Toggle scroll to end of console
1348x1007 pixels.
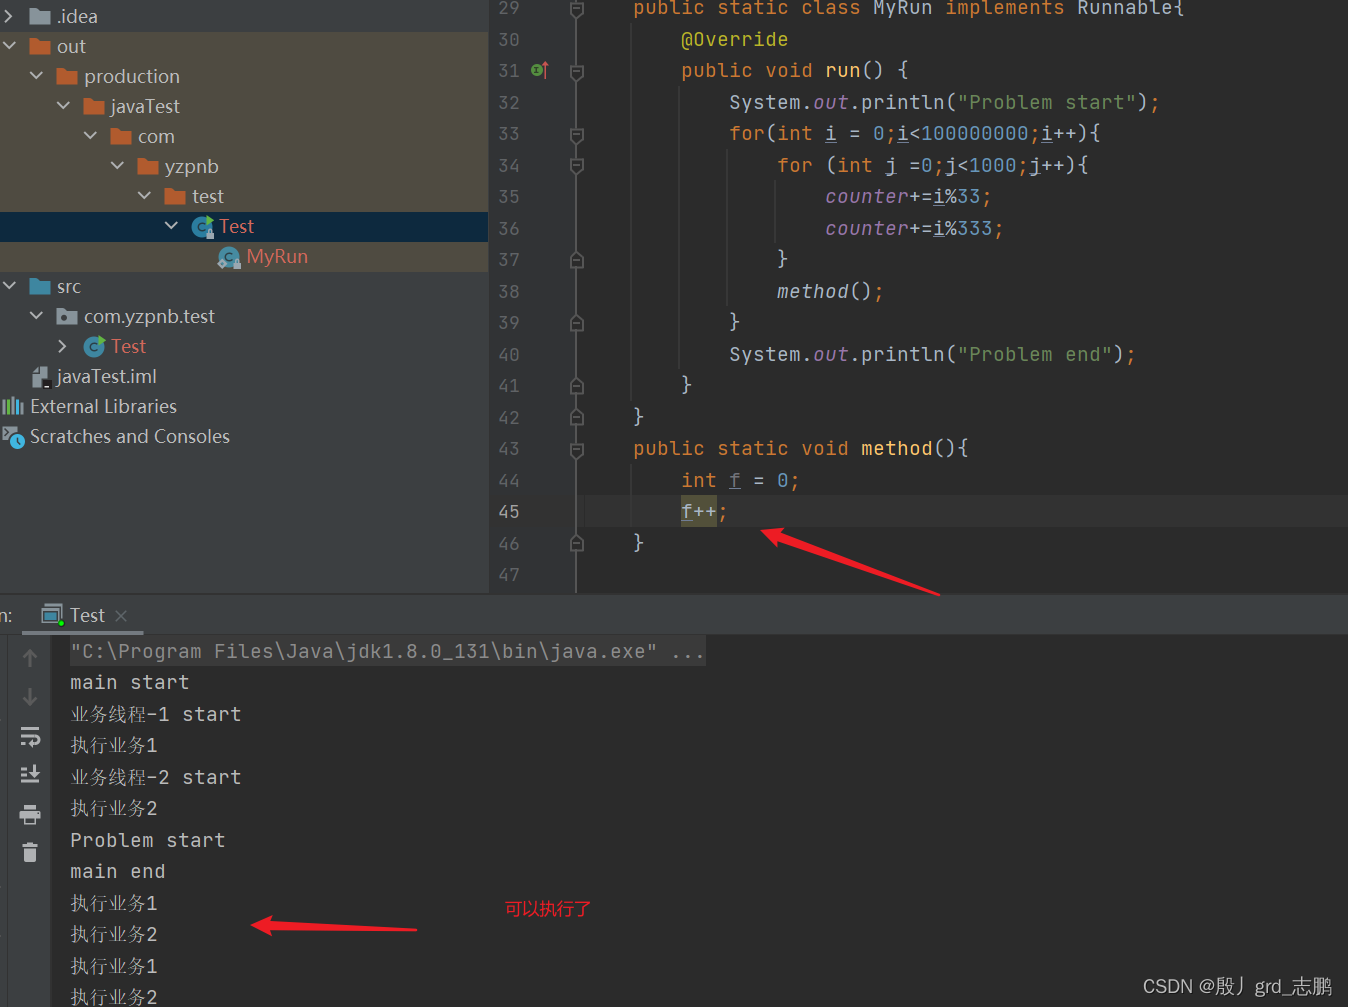coord(30,774)
